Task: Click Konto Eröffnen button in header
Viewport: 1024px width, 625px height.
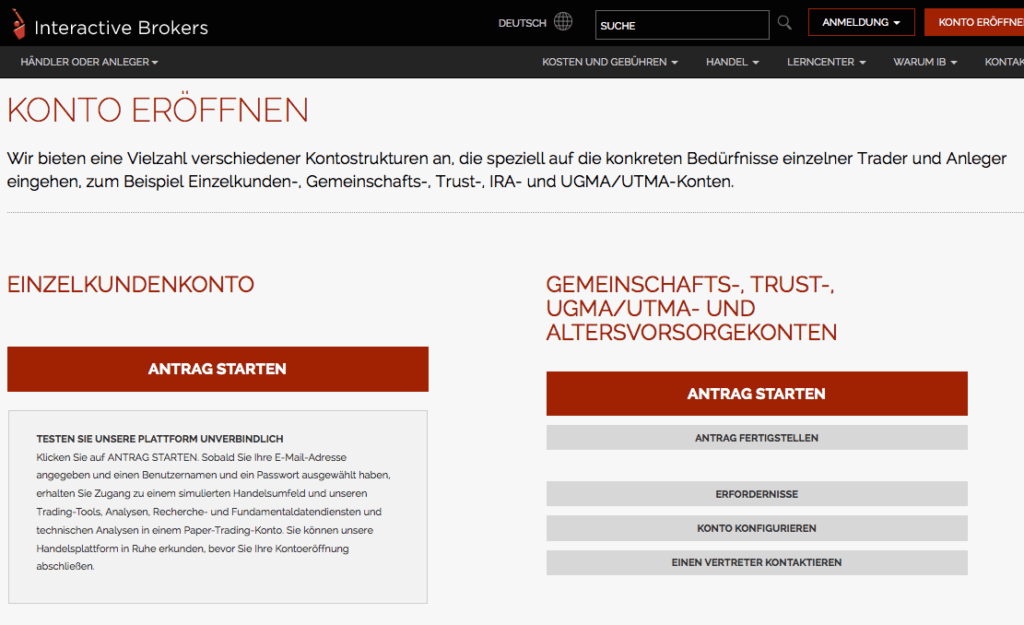Action: point(974,22)
